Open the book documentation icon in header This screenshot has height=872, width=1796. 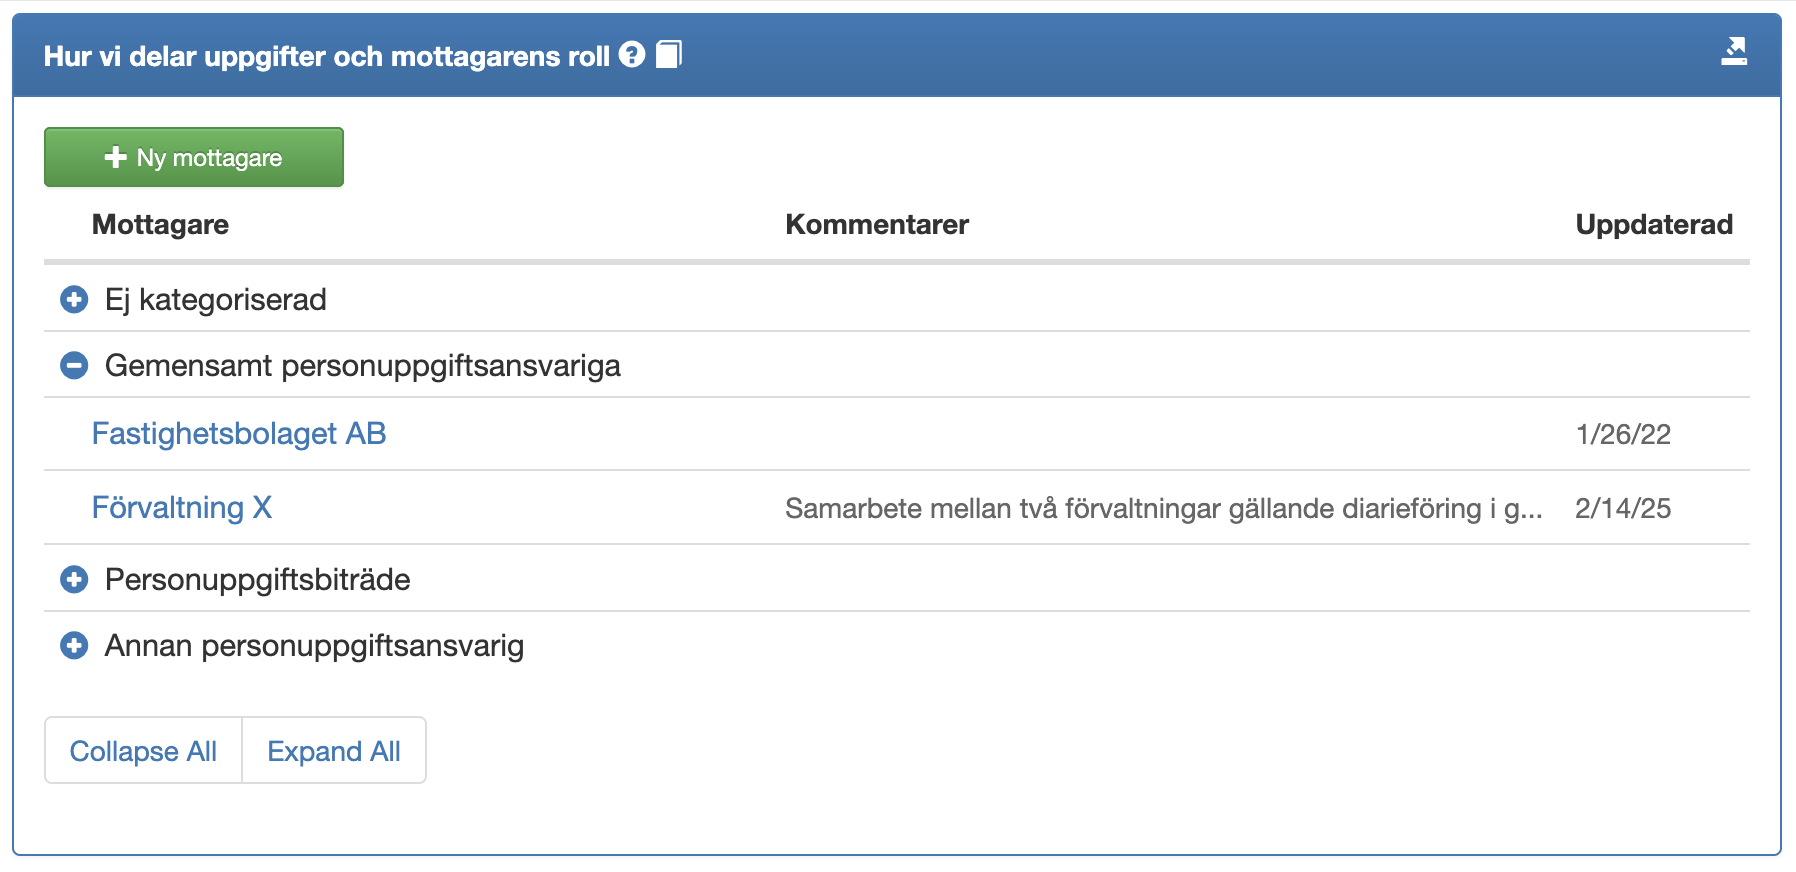point(669,55)
